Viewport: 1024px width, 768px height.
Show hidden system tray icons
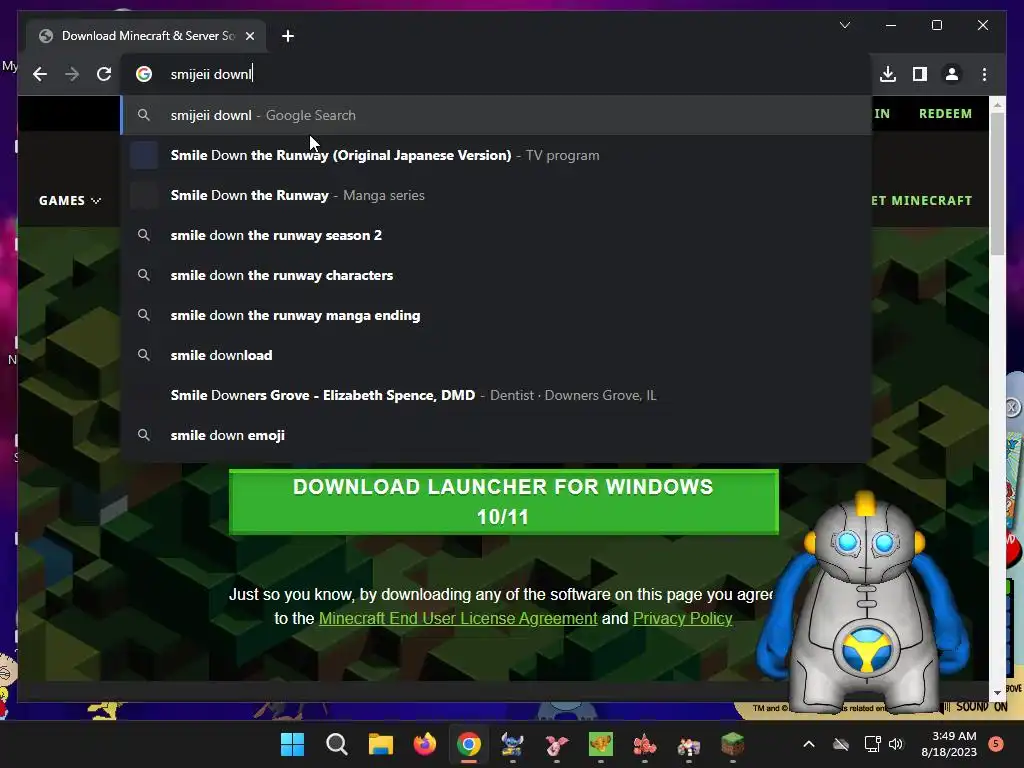coord(808,744)
